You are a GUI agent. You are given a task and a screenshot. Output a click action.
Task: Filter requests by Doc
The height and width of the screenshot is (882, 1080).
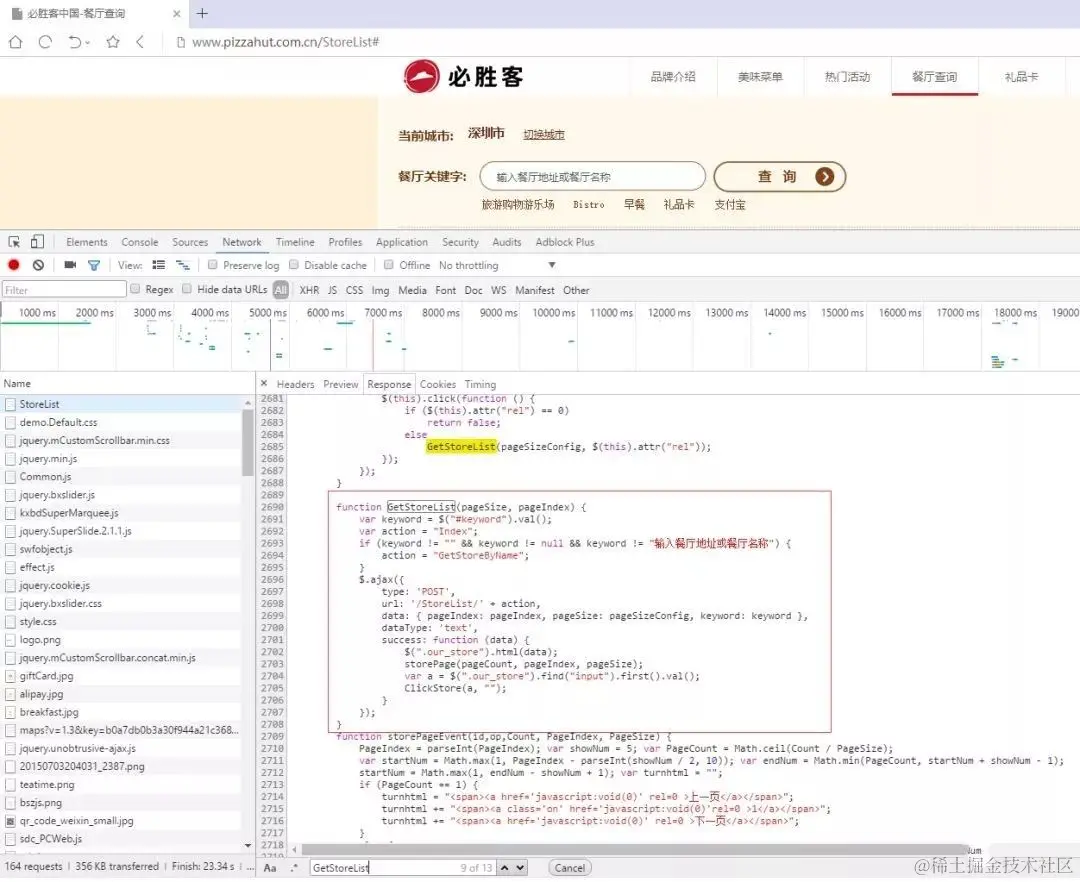pos(473,290)
